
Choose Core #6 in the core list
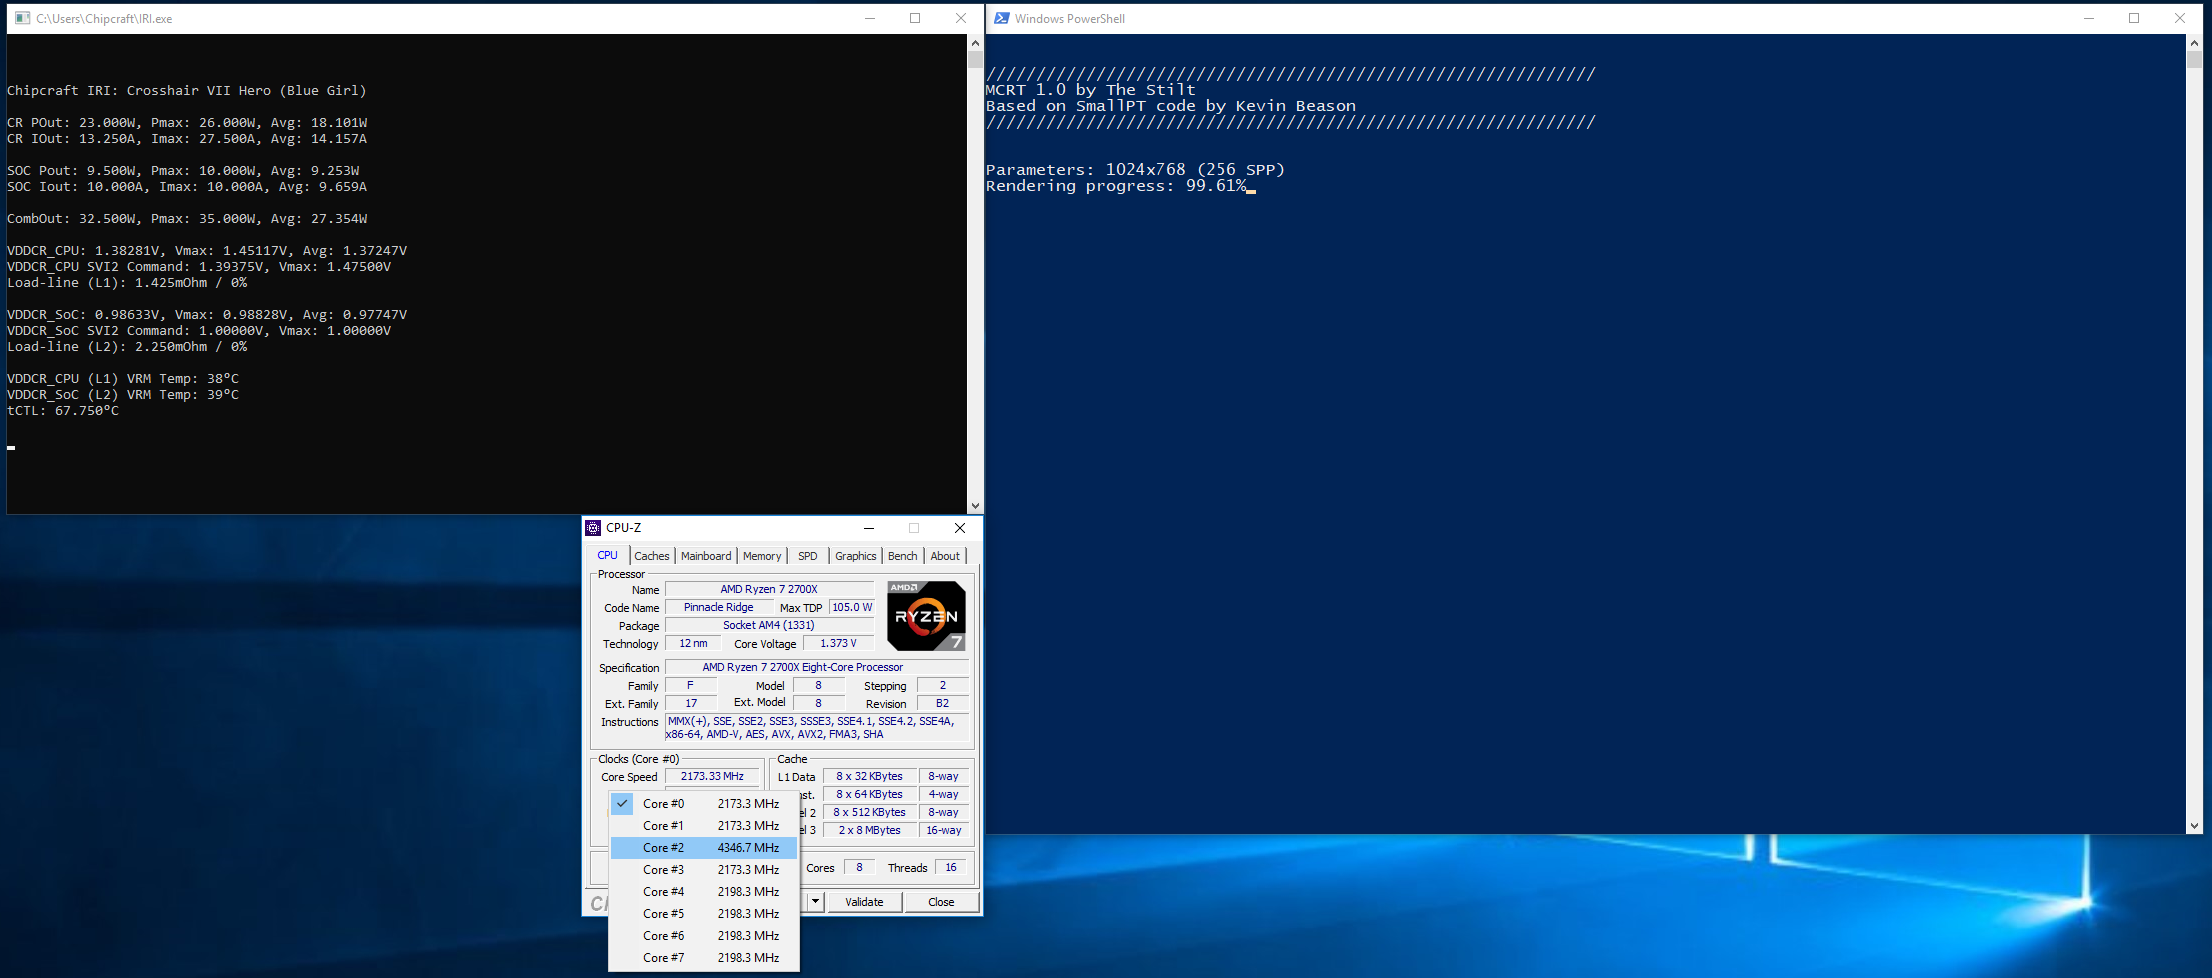(704, 936)
